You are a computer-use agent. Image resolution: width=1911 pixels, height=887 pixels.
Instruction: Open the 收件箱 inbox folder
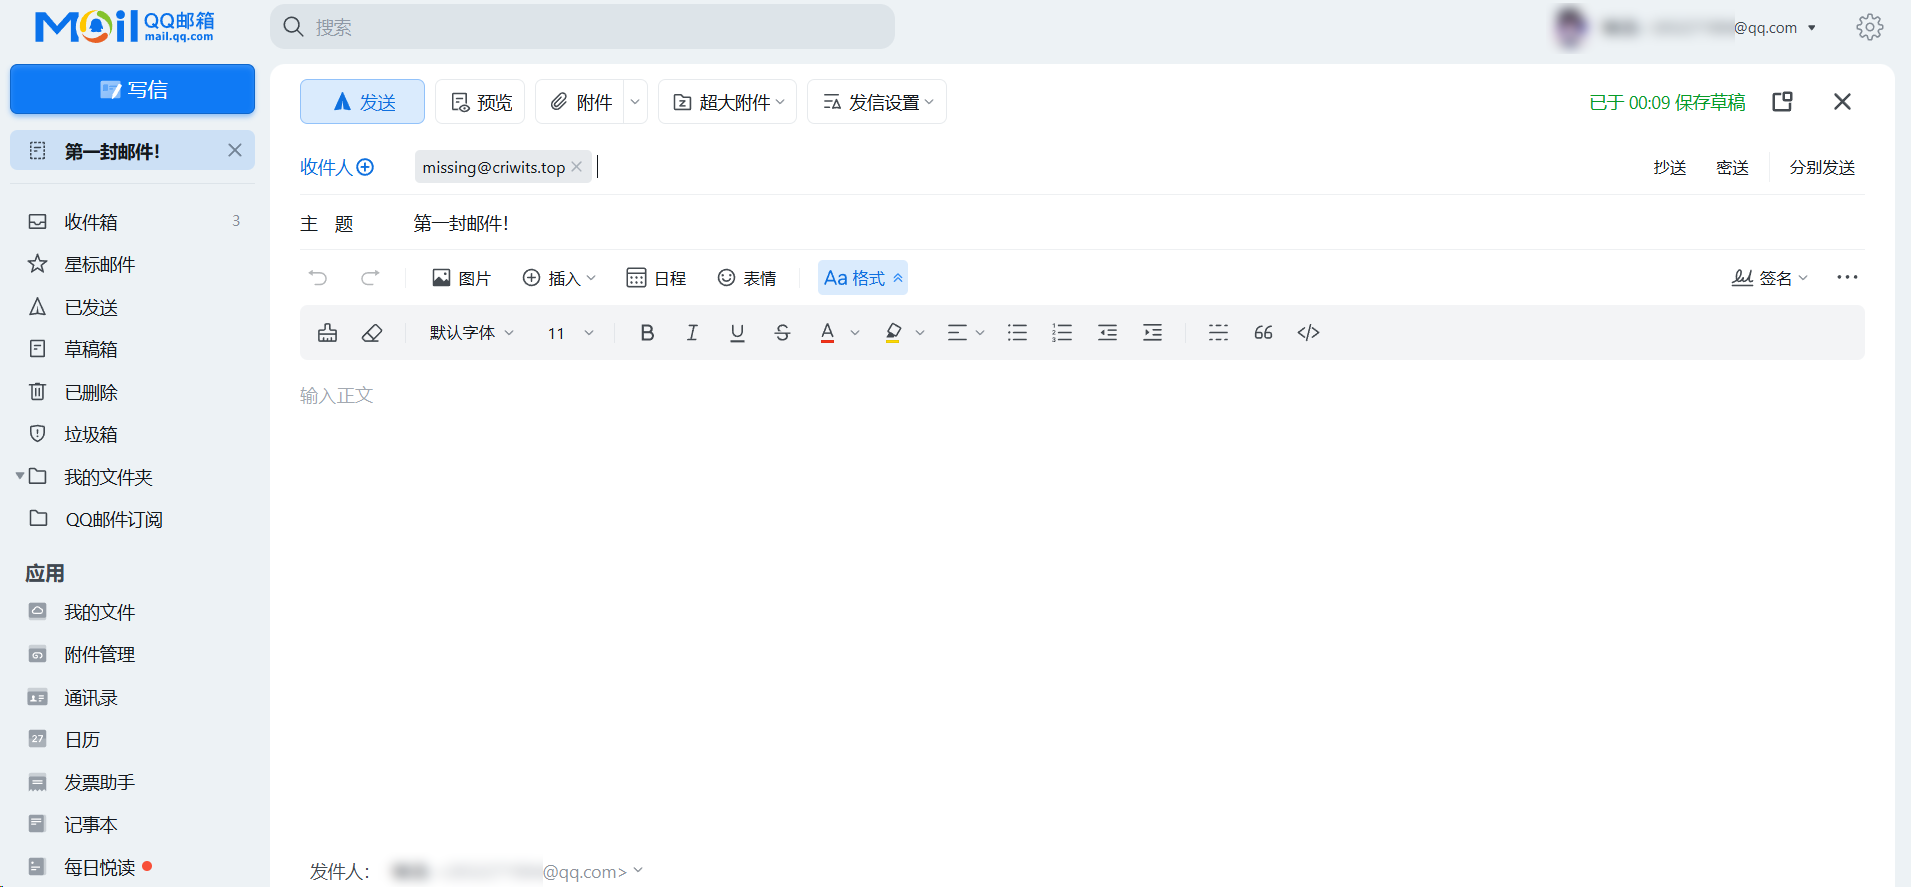tap(91, 222)
